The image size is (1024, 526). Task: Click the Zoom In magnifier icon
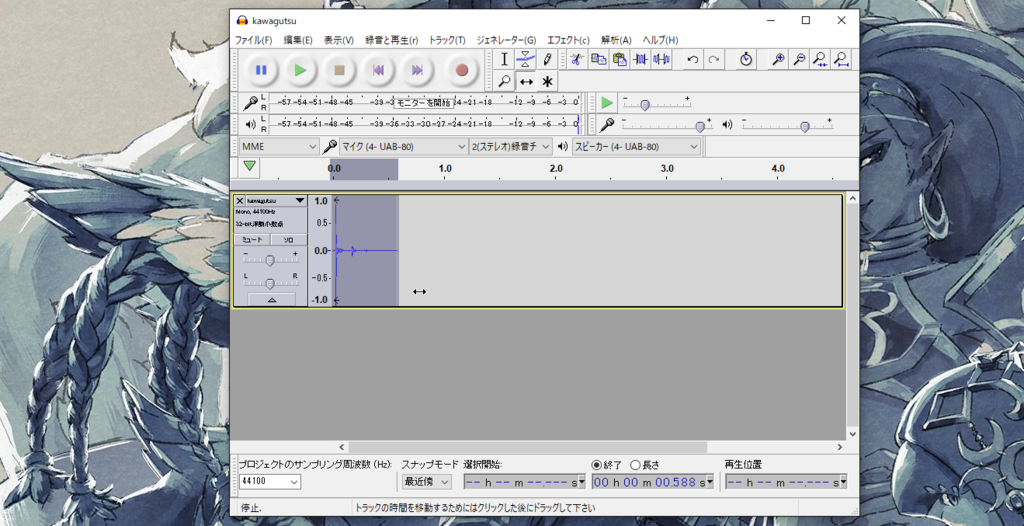(x=778, y=59)
